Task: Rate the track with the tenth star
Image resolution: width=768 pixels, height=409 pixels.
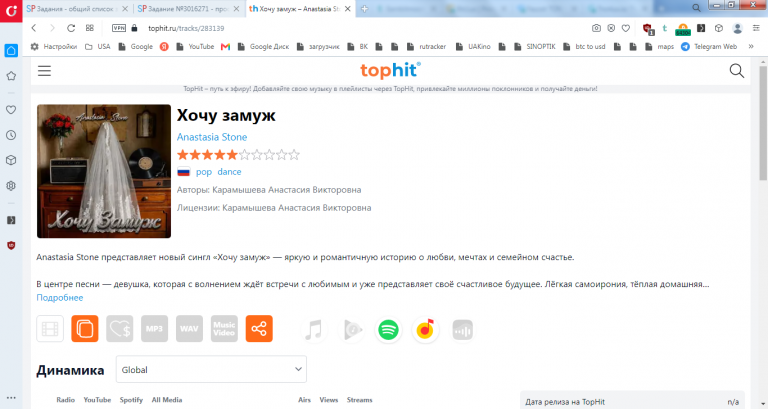Action: click(294, 155)
